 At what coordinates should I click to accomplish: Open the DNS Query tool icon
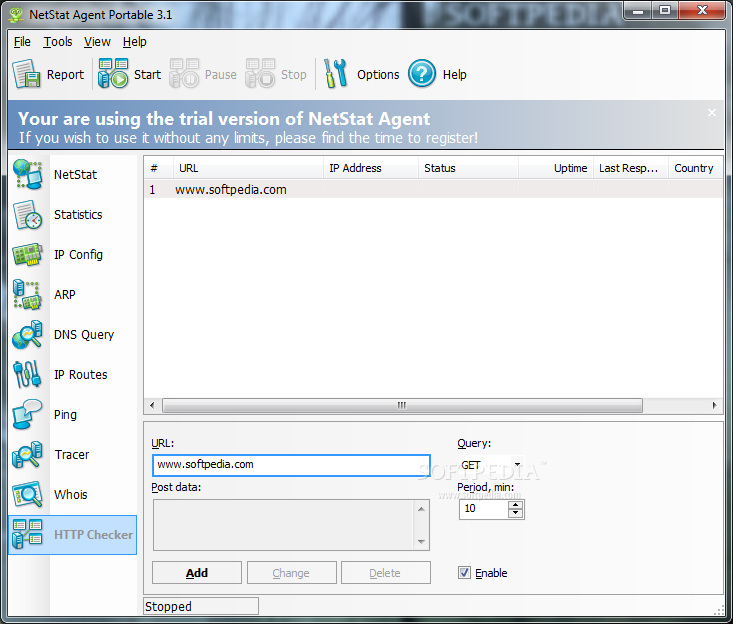coord(28,335)
